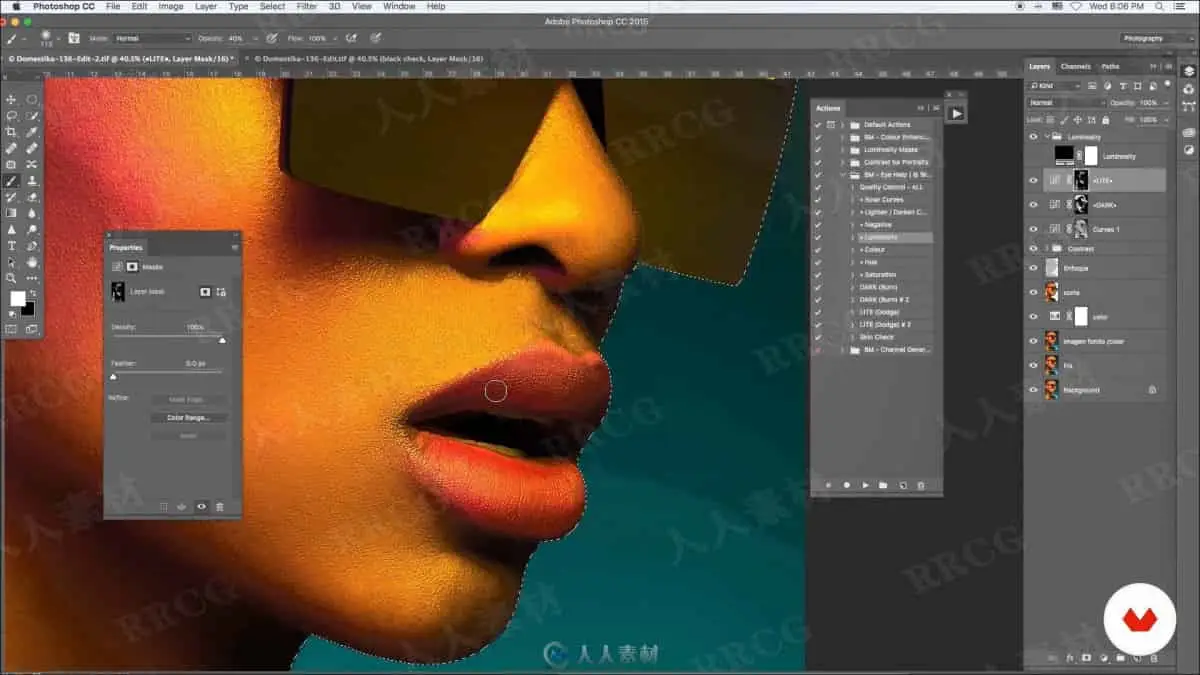
Task: Begin recording in Actions panel footer
Action: click(847, 485)
